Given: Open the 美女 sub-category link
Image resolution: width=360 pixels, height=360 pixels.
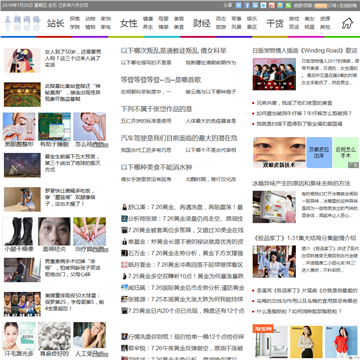Looking at the screenshot, I should pyautogui.click(x=309, y=19).
